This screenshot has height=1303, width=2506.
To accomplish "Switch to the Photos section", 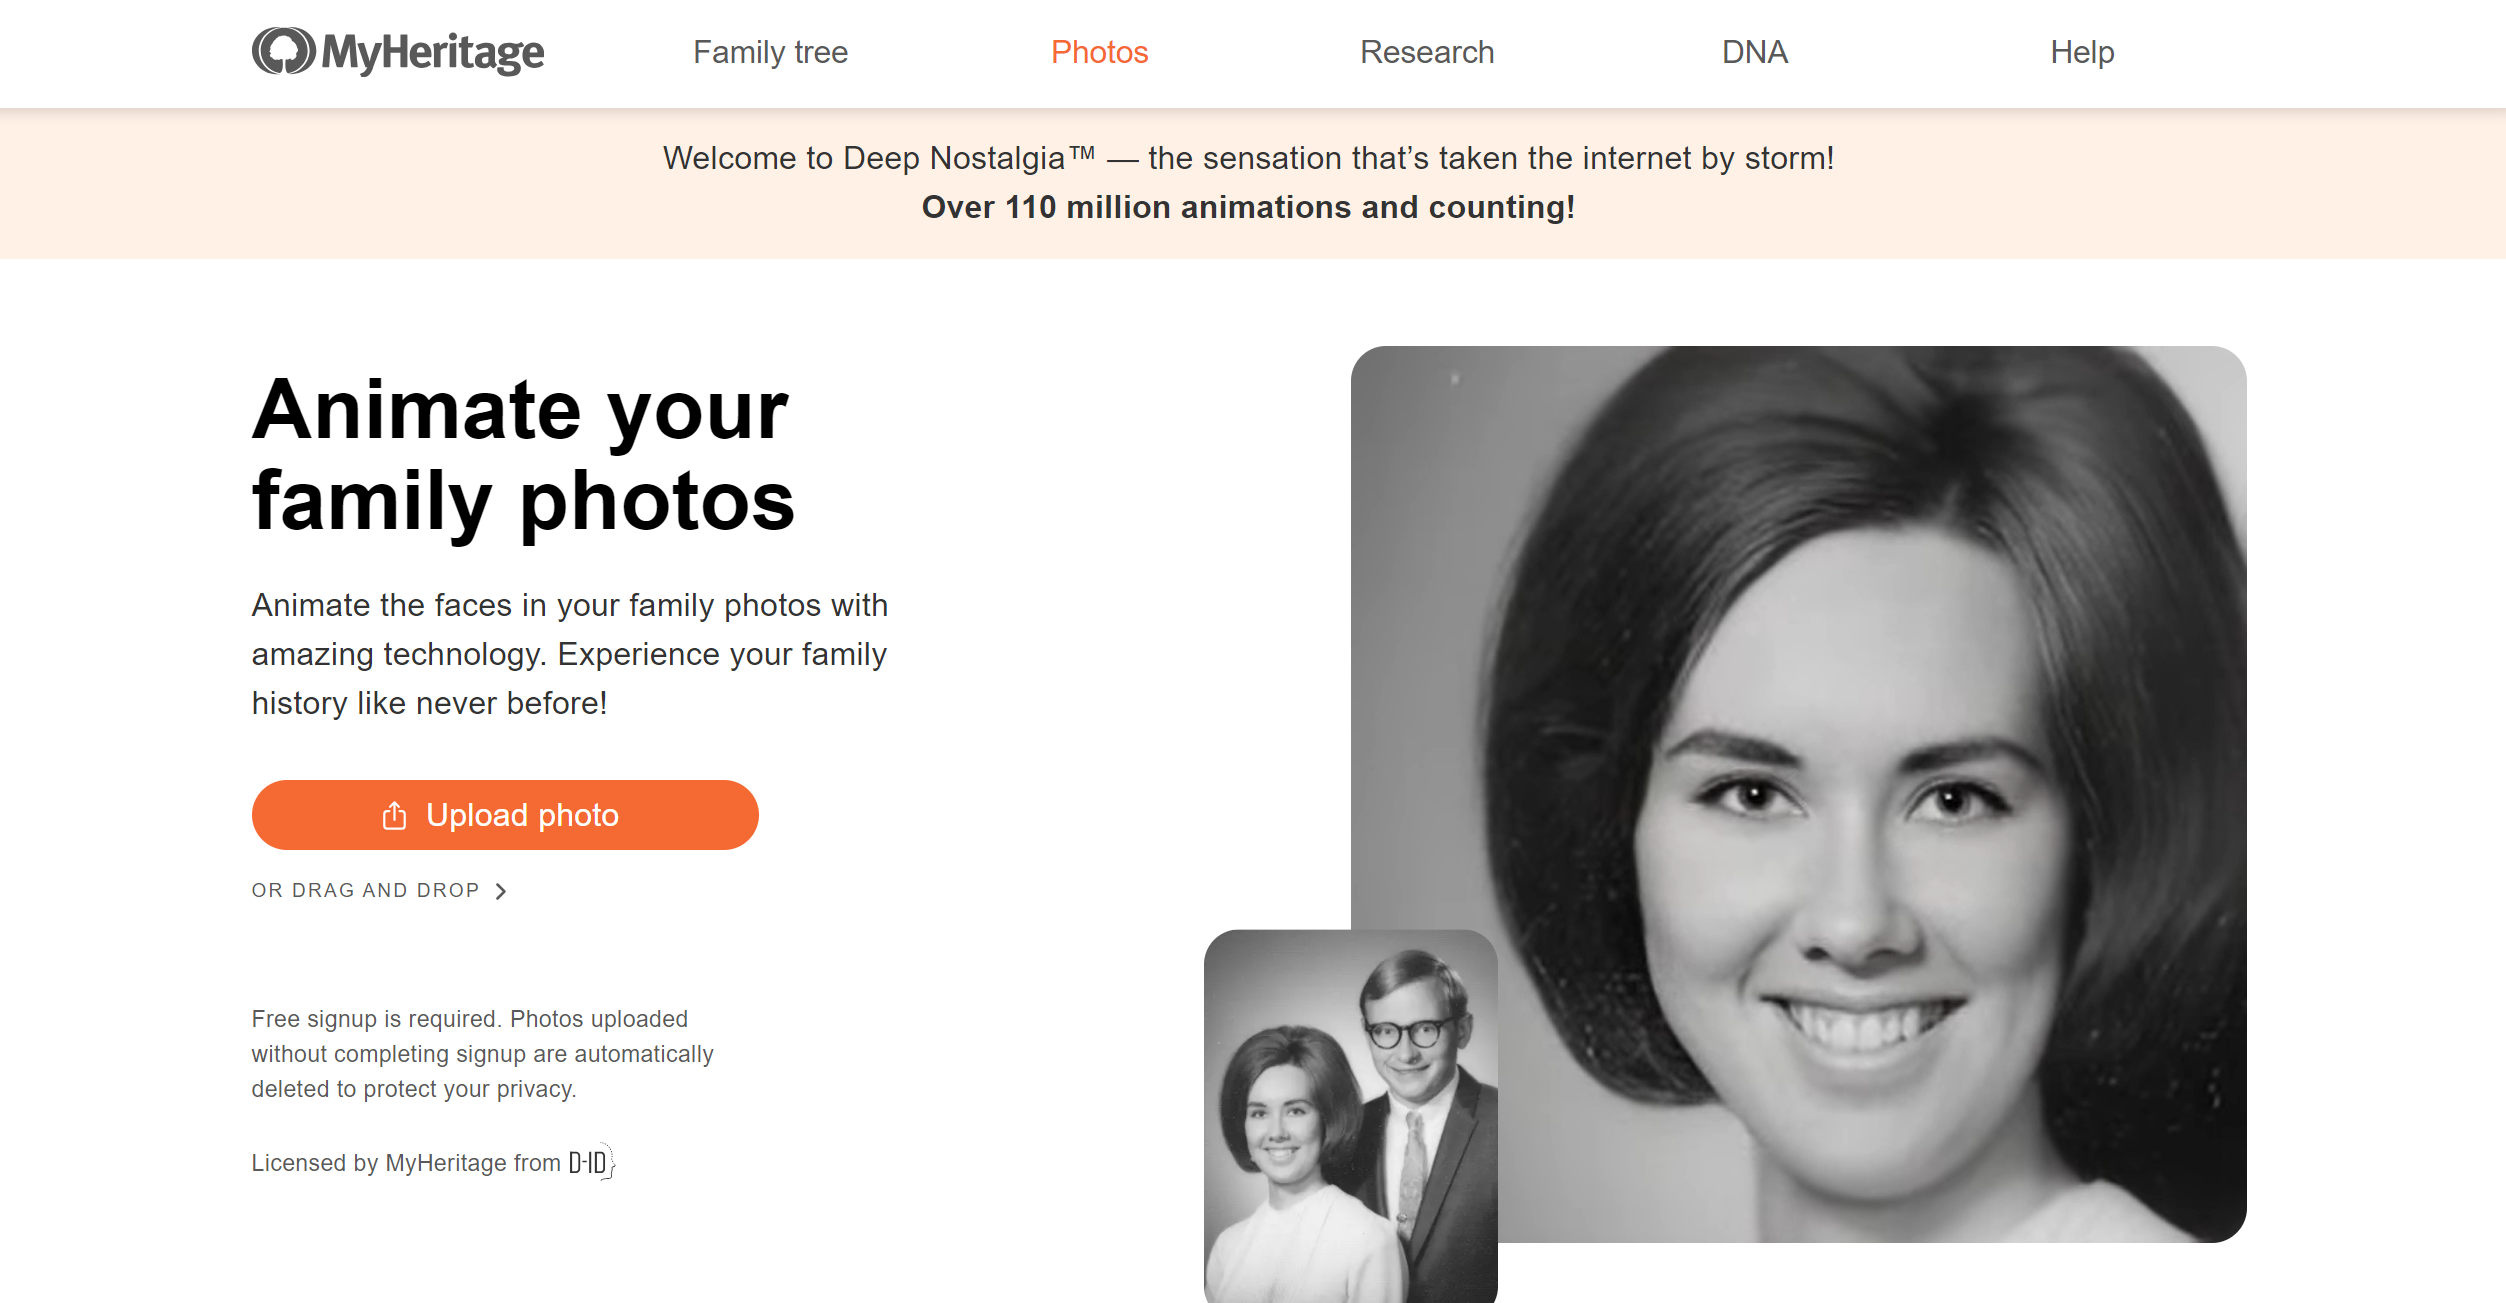I will pos(1099,51).
